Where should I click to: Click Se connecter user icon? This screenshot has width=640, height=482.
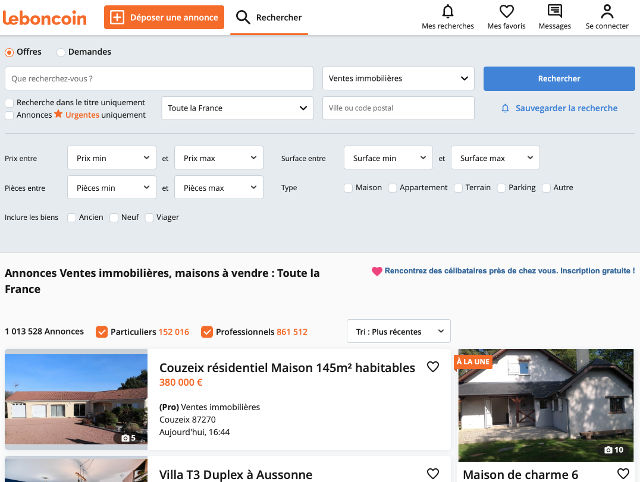tap(607, 11)
